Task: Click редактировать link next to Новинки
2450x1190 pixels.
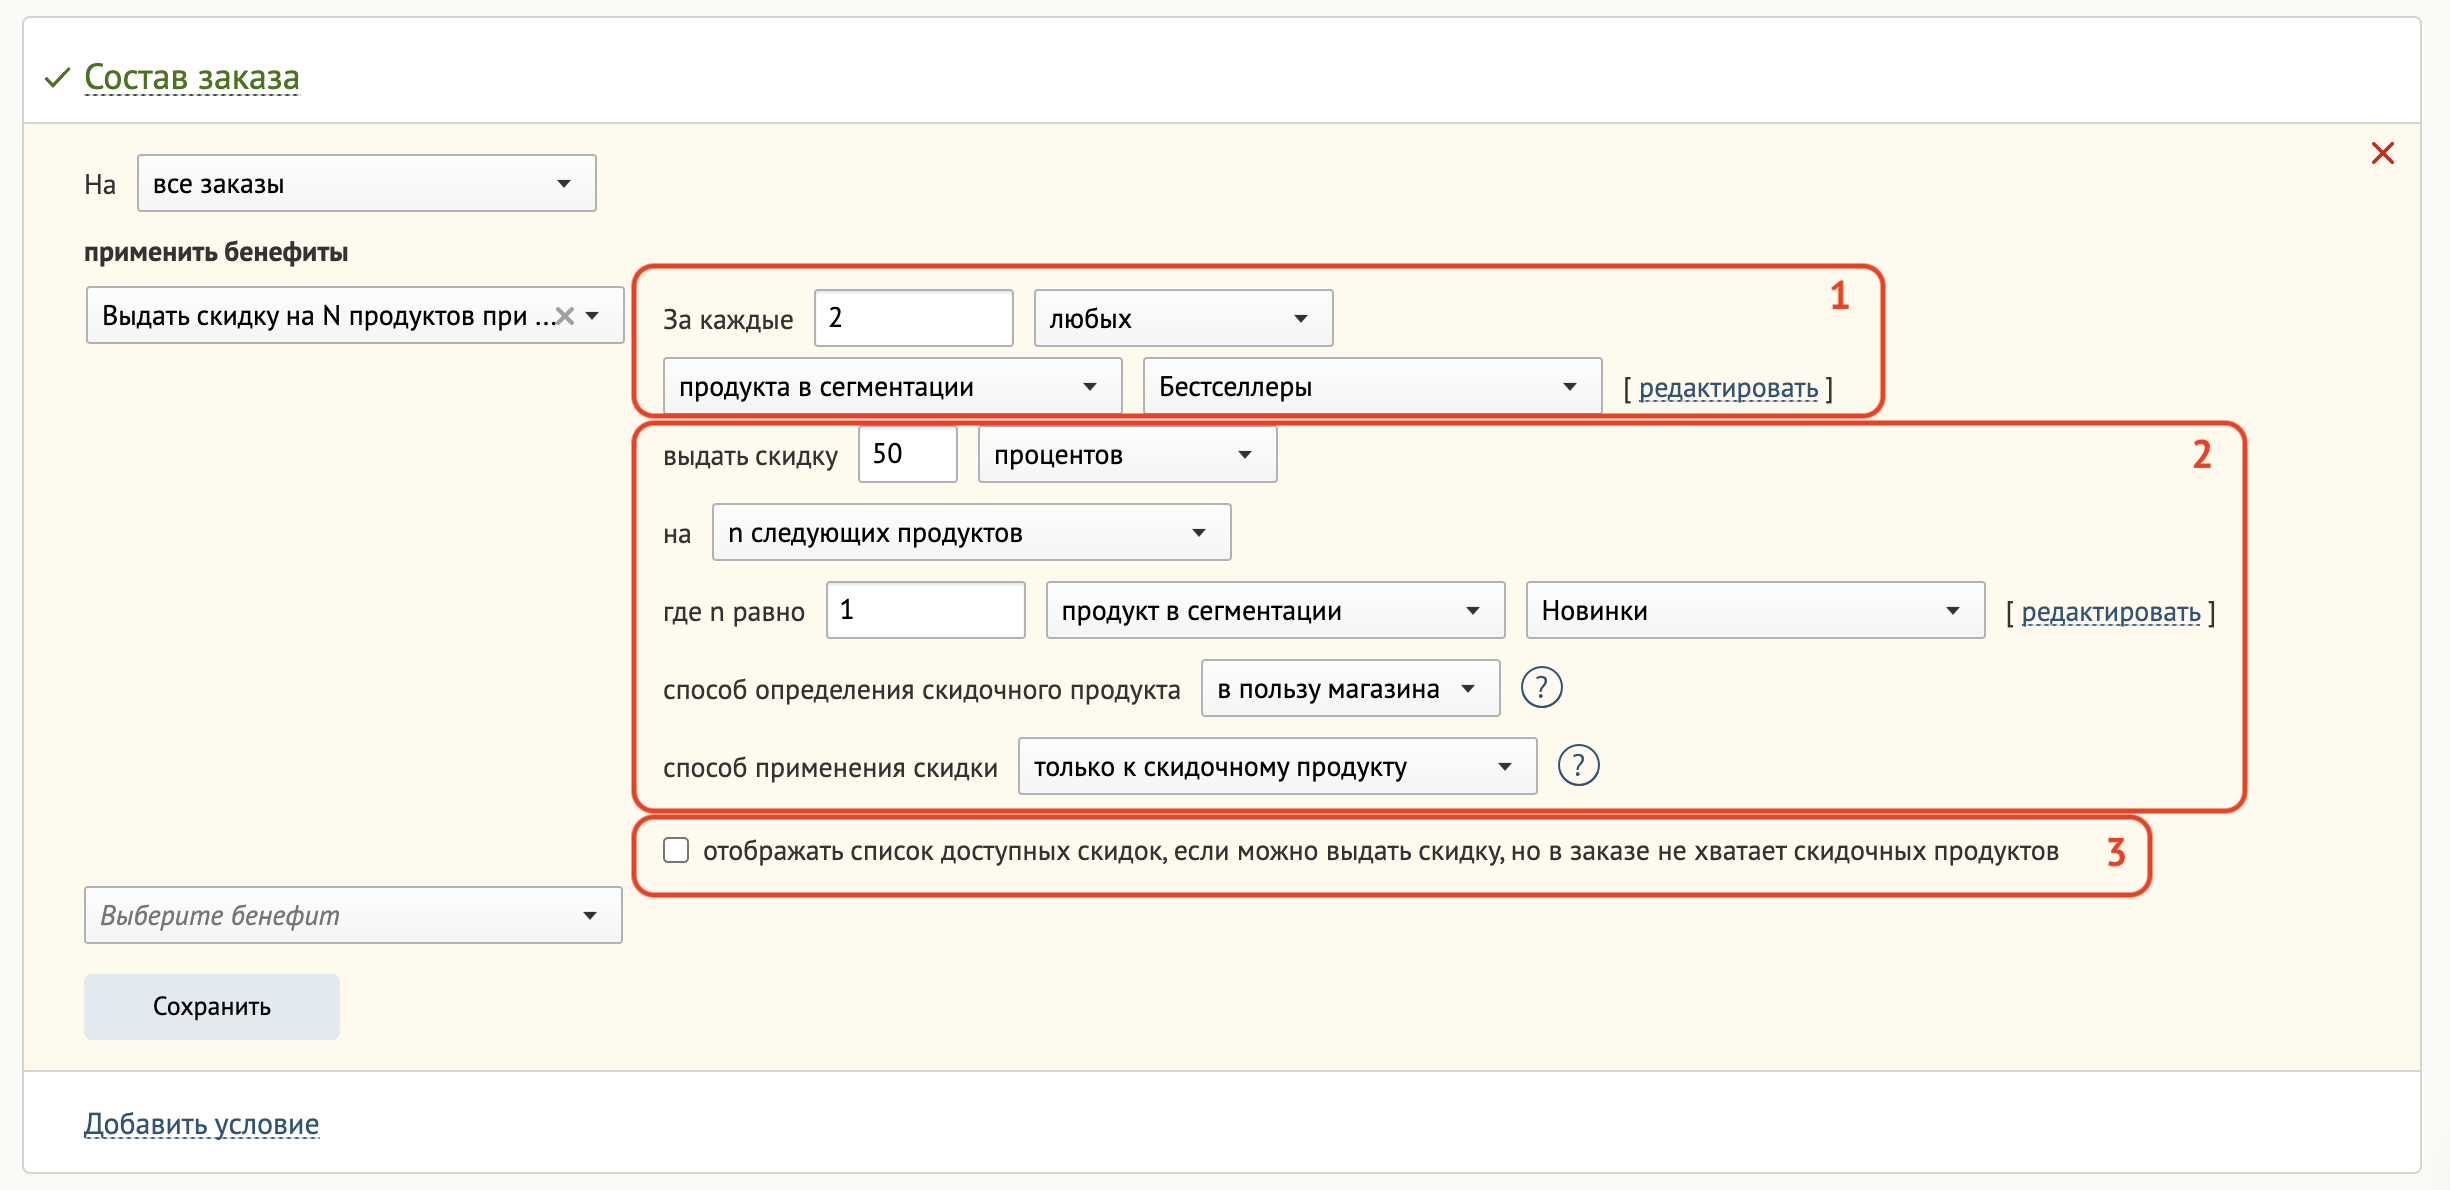Action: tap(2111, 612)
